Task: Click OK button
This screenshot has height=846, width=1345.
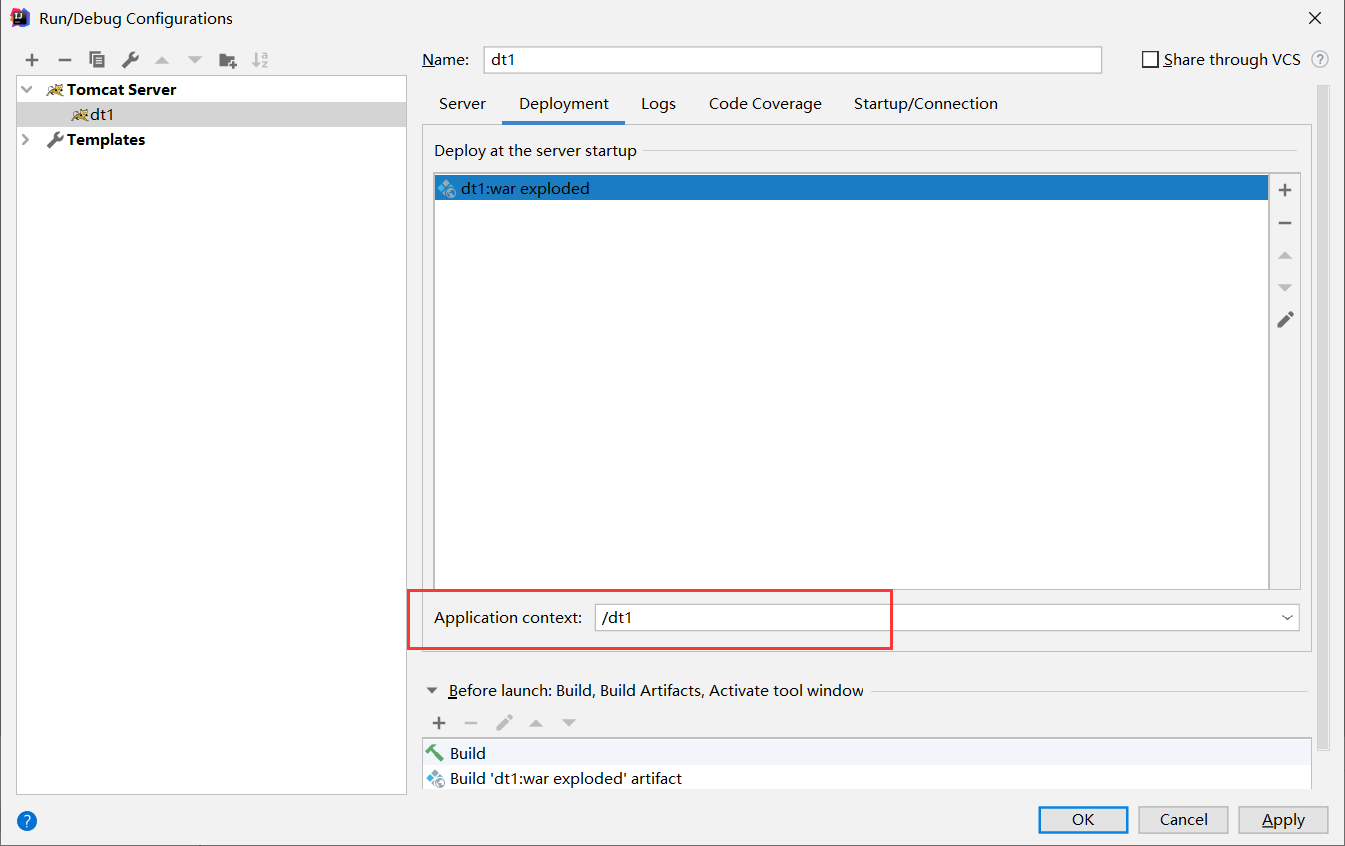Action: click(1083, 820)
